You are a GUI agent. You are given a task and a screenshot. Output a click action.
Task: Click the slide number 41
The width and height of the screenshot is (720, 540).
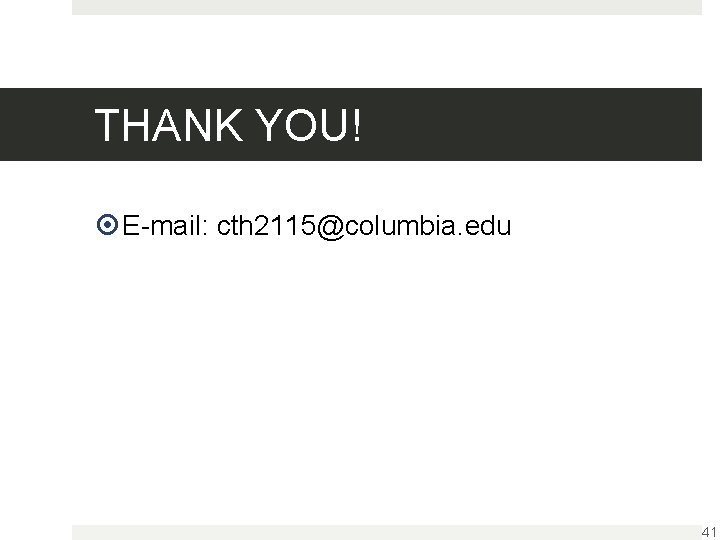coord(709,532)
